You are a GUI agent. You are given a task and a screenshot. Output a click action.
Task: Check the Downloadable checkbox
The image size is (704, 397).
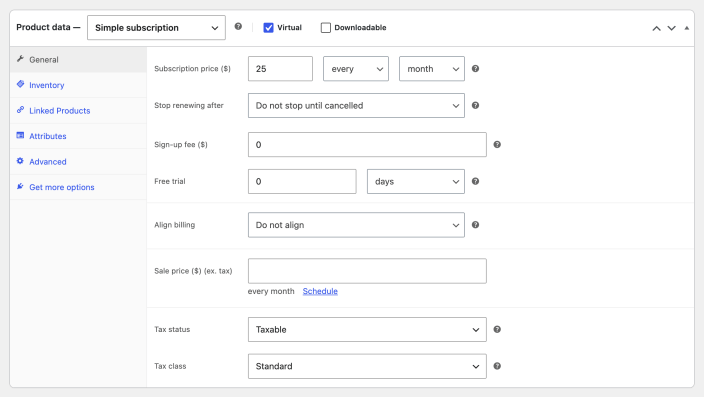coord(326,28)
